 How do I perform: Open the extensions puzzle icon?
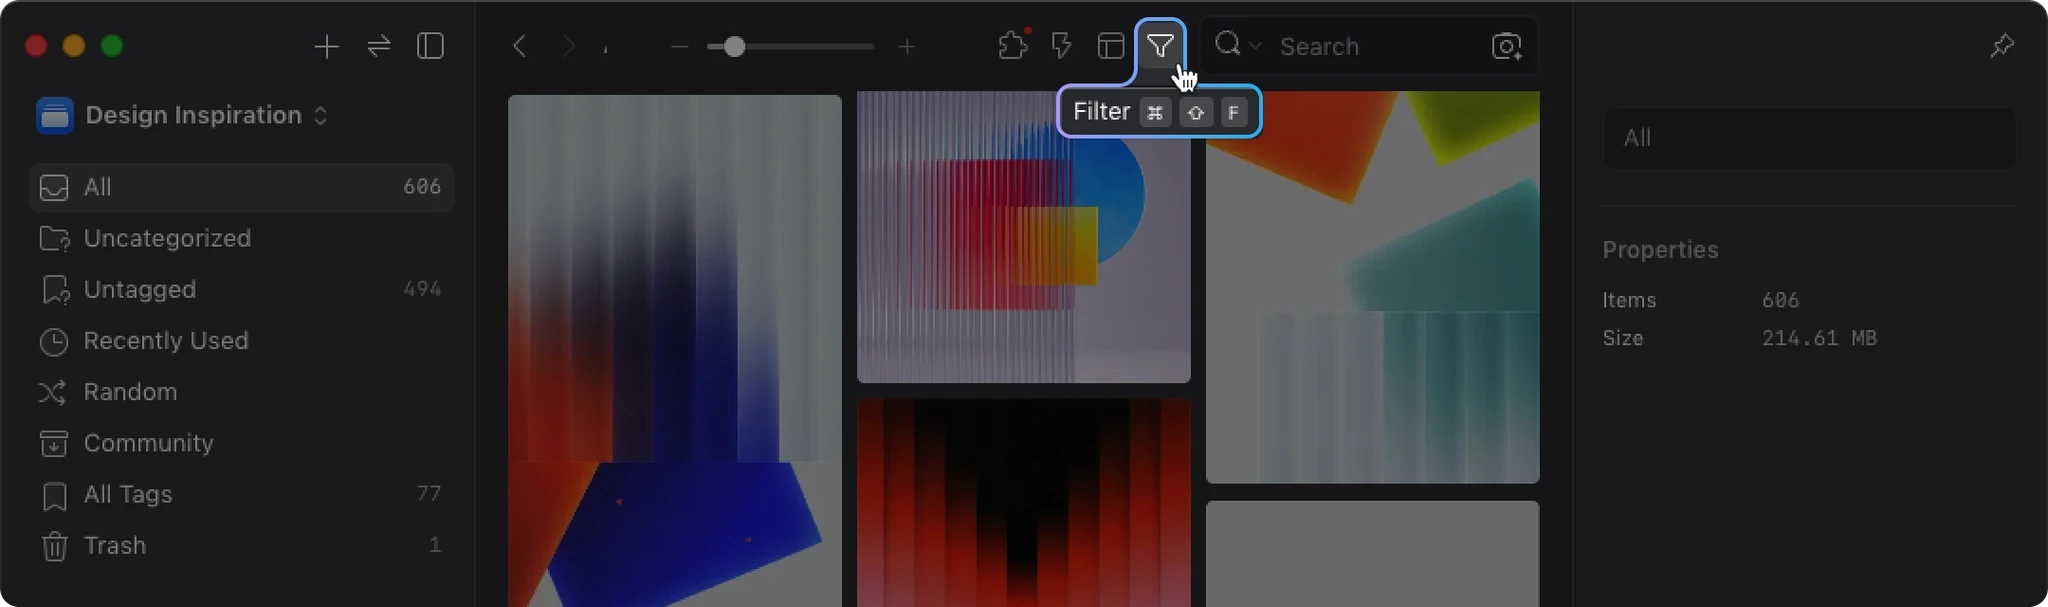pyautogui.click(x=1012, y=46)
